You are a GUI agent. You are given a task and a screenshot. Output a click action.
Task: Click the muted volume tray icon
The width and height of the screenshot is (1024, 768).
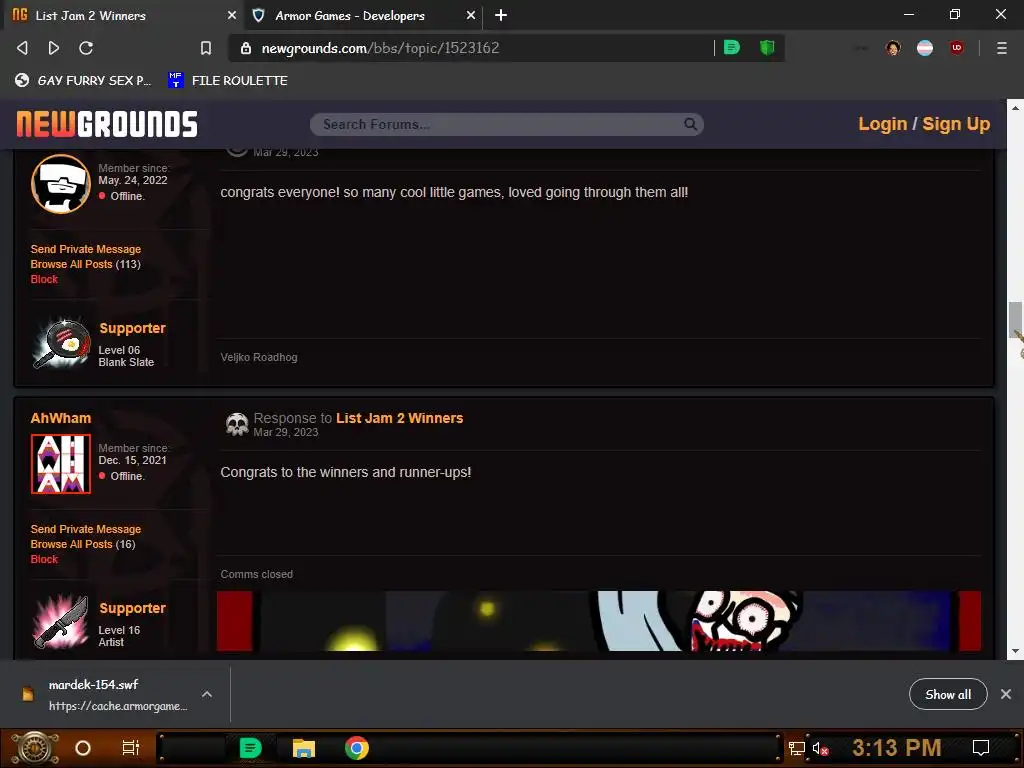tap(820, 748)
